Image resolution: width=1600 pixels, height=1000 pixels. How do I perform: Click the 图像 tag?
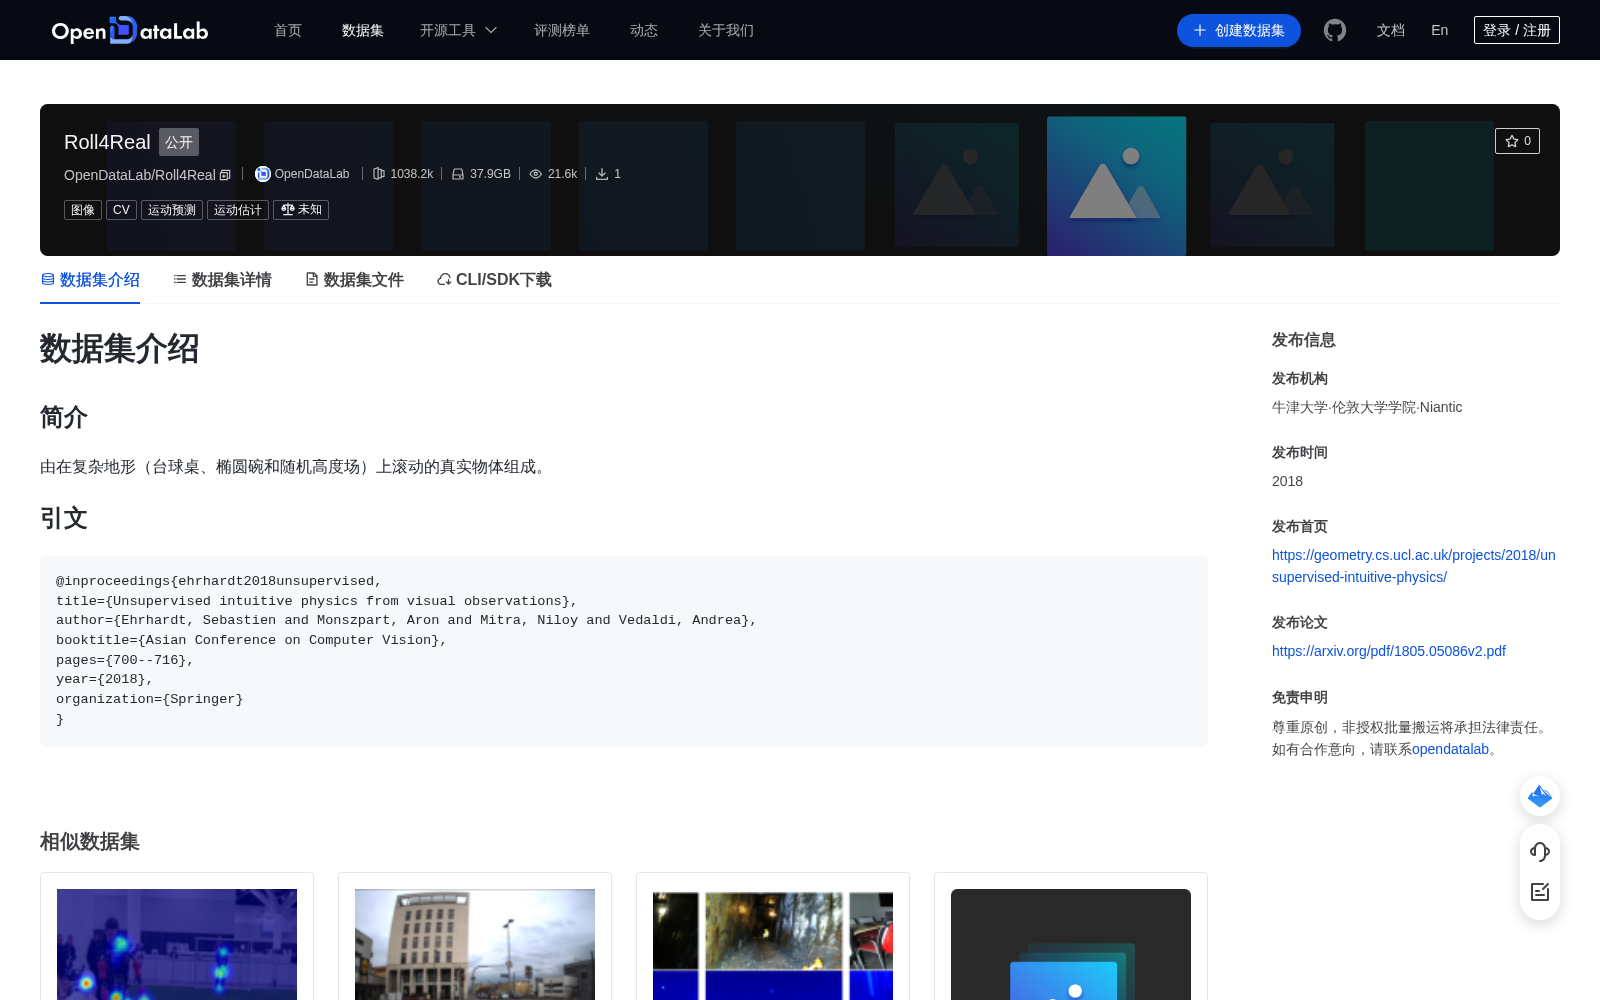[83, 210]
